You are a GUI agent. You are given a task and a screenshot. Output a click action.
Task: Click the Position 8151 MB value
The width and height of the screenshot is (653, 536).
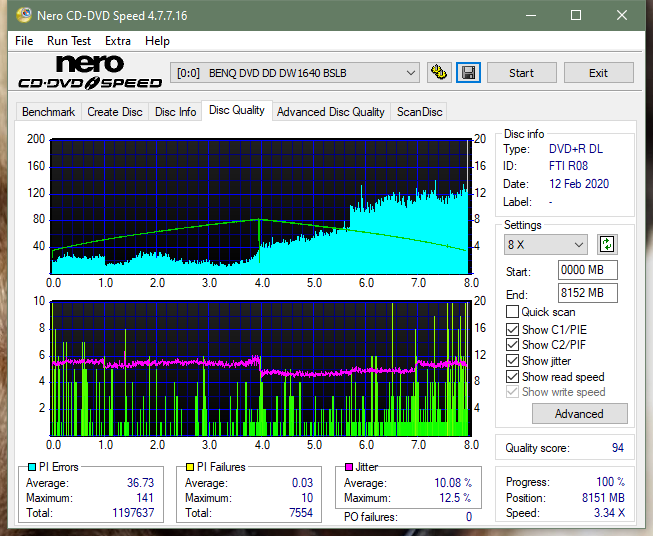pos(603,498)
